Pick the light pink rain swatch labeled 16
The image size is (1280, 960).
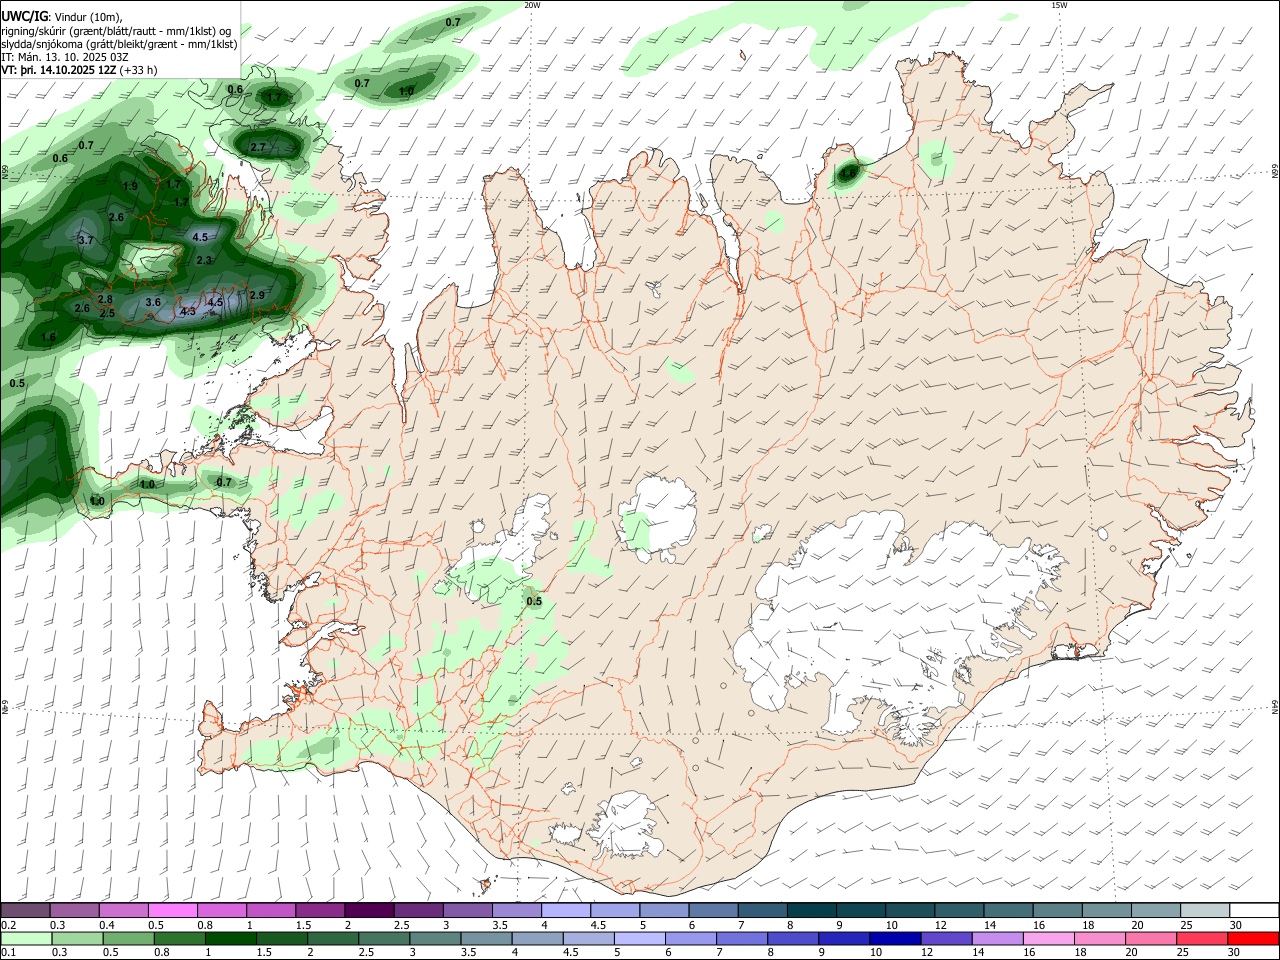point(1048,938)
